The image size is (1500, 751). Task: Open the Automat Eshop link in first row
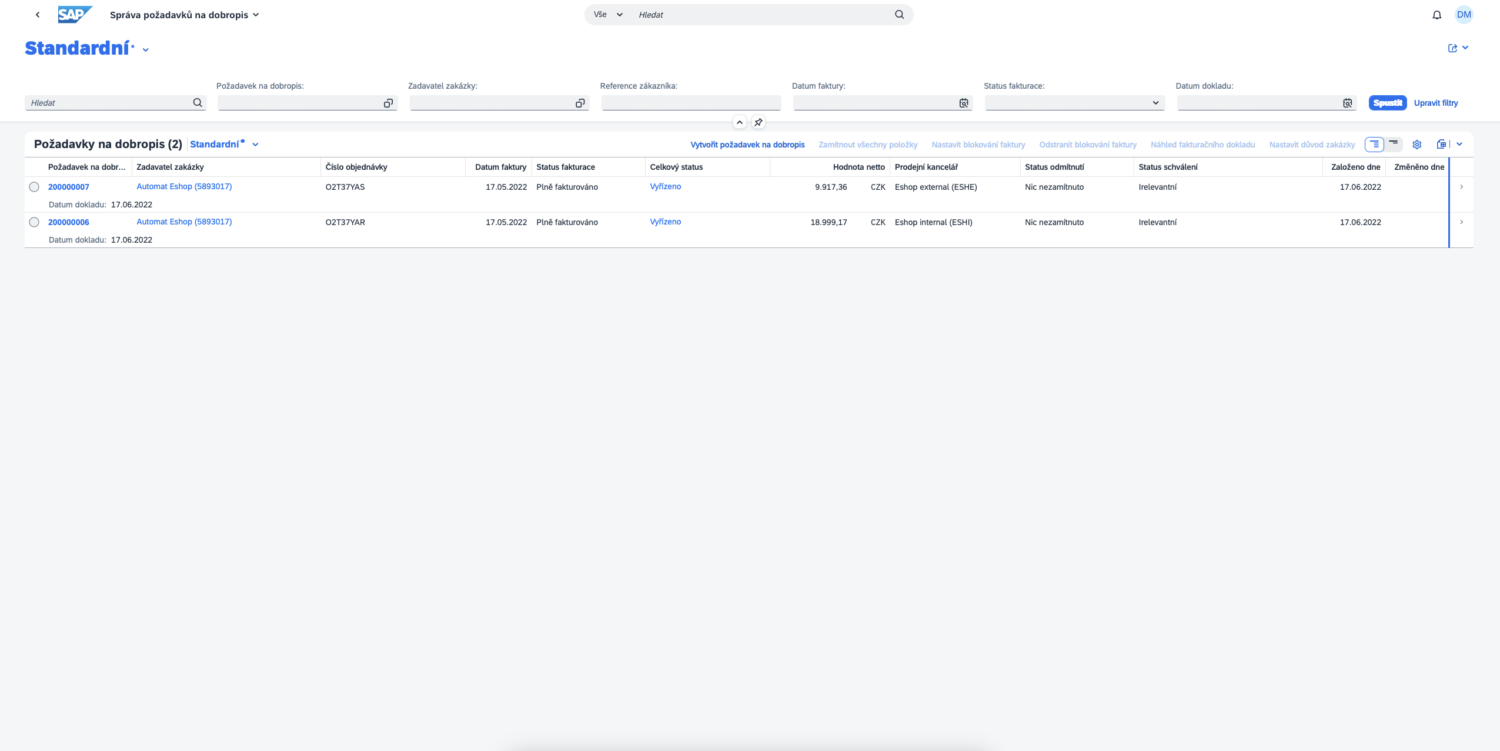coord(184,187)
